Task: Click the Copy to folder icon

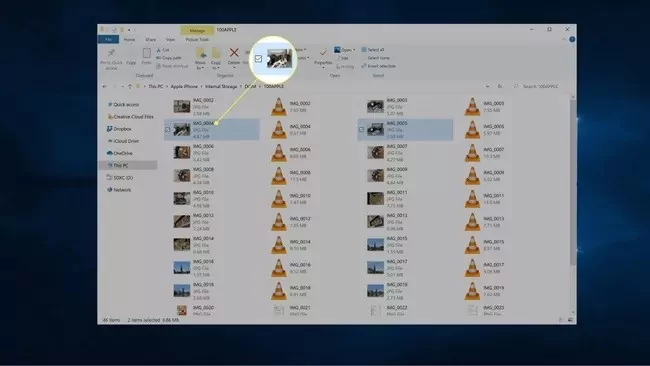Action: [x=216, y=53]
